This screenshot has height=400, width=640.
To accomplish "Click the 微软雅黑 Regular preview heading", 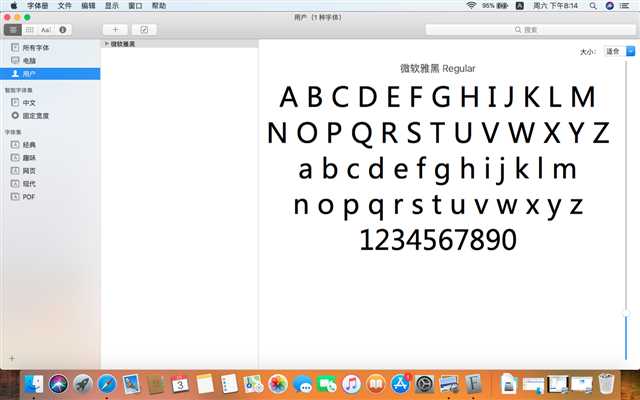I will click(x=438, y=69).
